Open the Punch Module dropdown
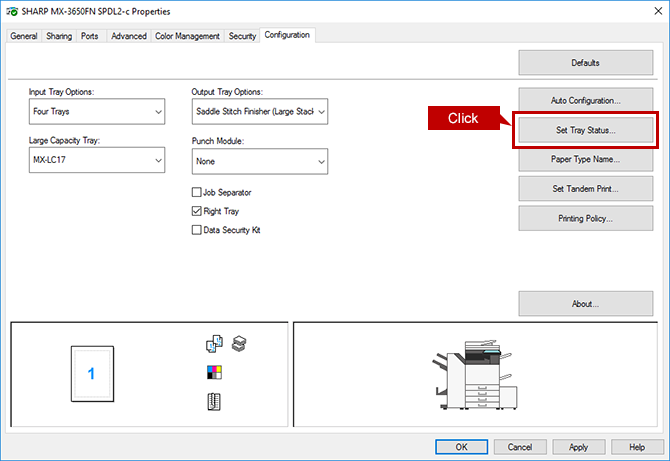The height and width of the screenshot is (461, 670). [260, 161]
